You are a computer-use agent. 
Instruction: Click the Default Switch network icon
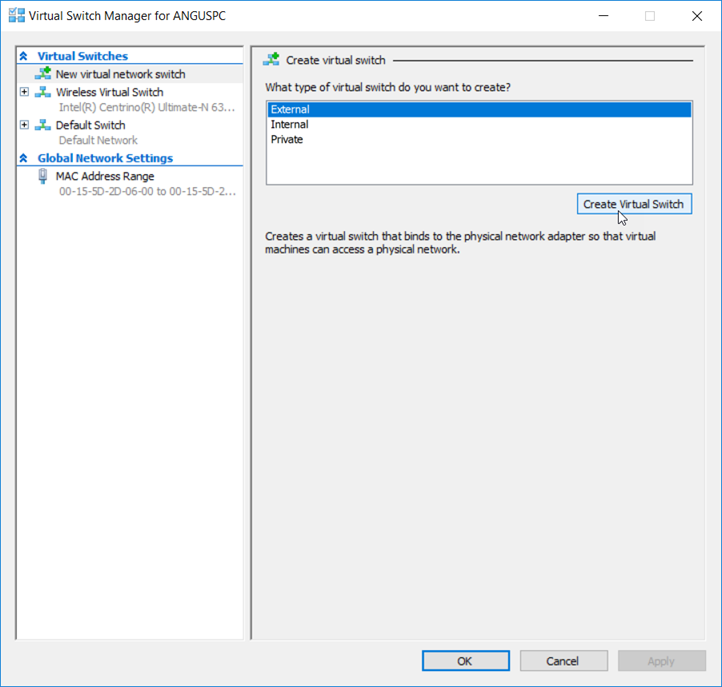43,125
